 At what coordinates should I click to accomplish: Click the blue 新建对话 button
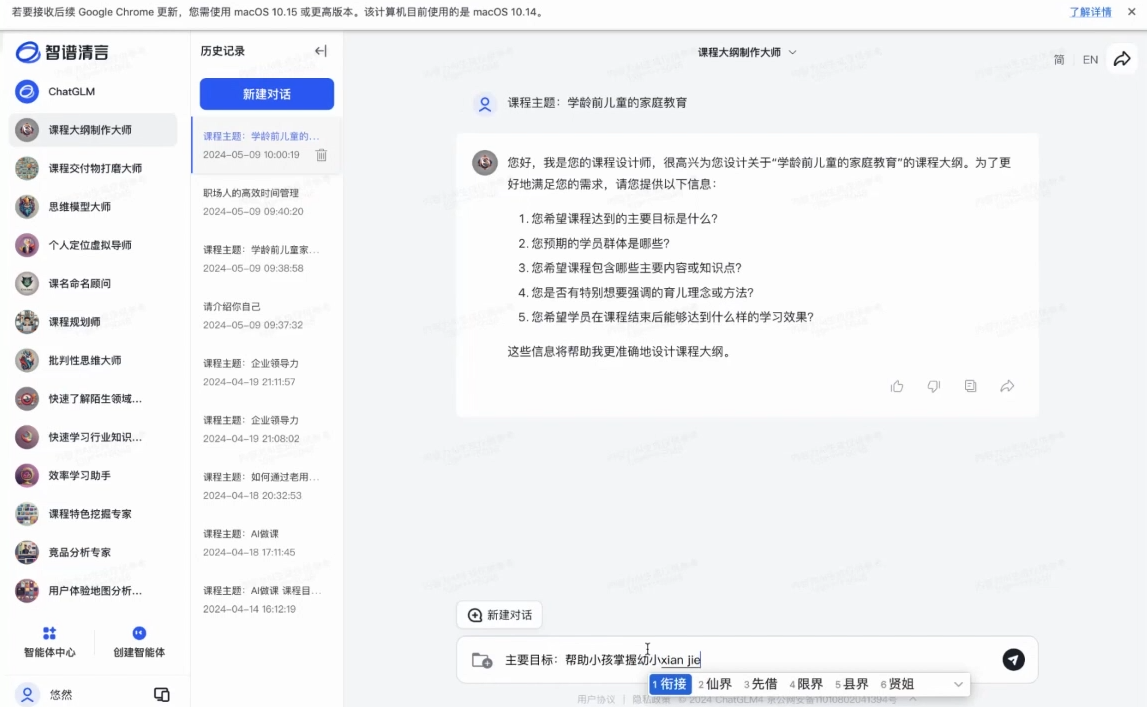pos(266,94)
